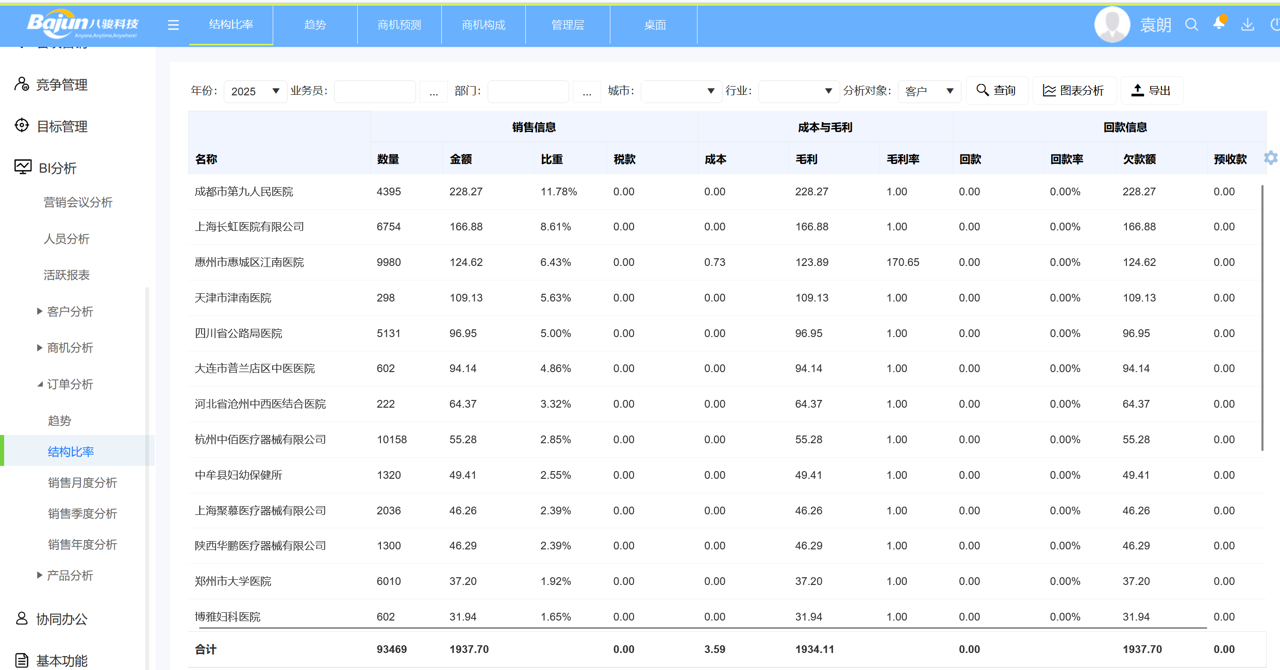
Task: Expand the 客户分析 tree node
Action: point(40,312)
